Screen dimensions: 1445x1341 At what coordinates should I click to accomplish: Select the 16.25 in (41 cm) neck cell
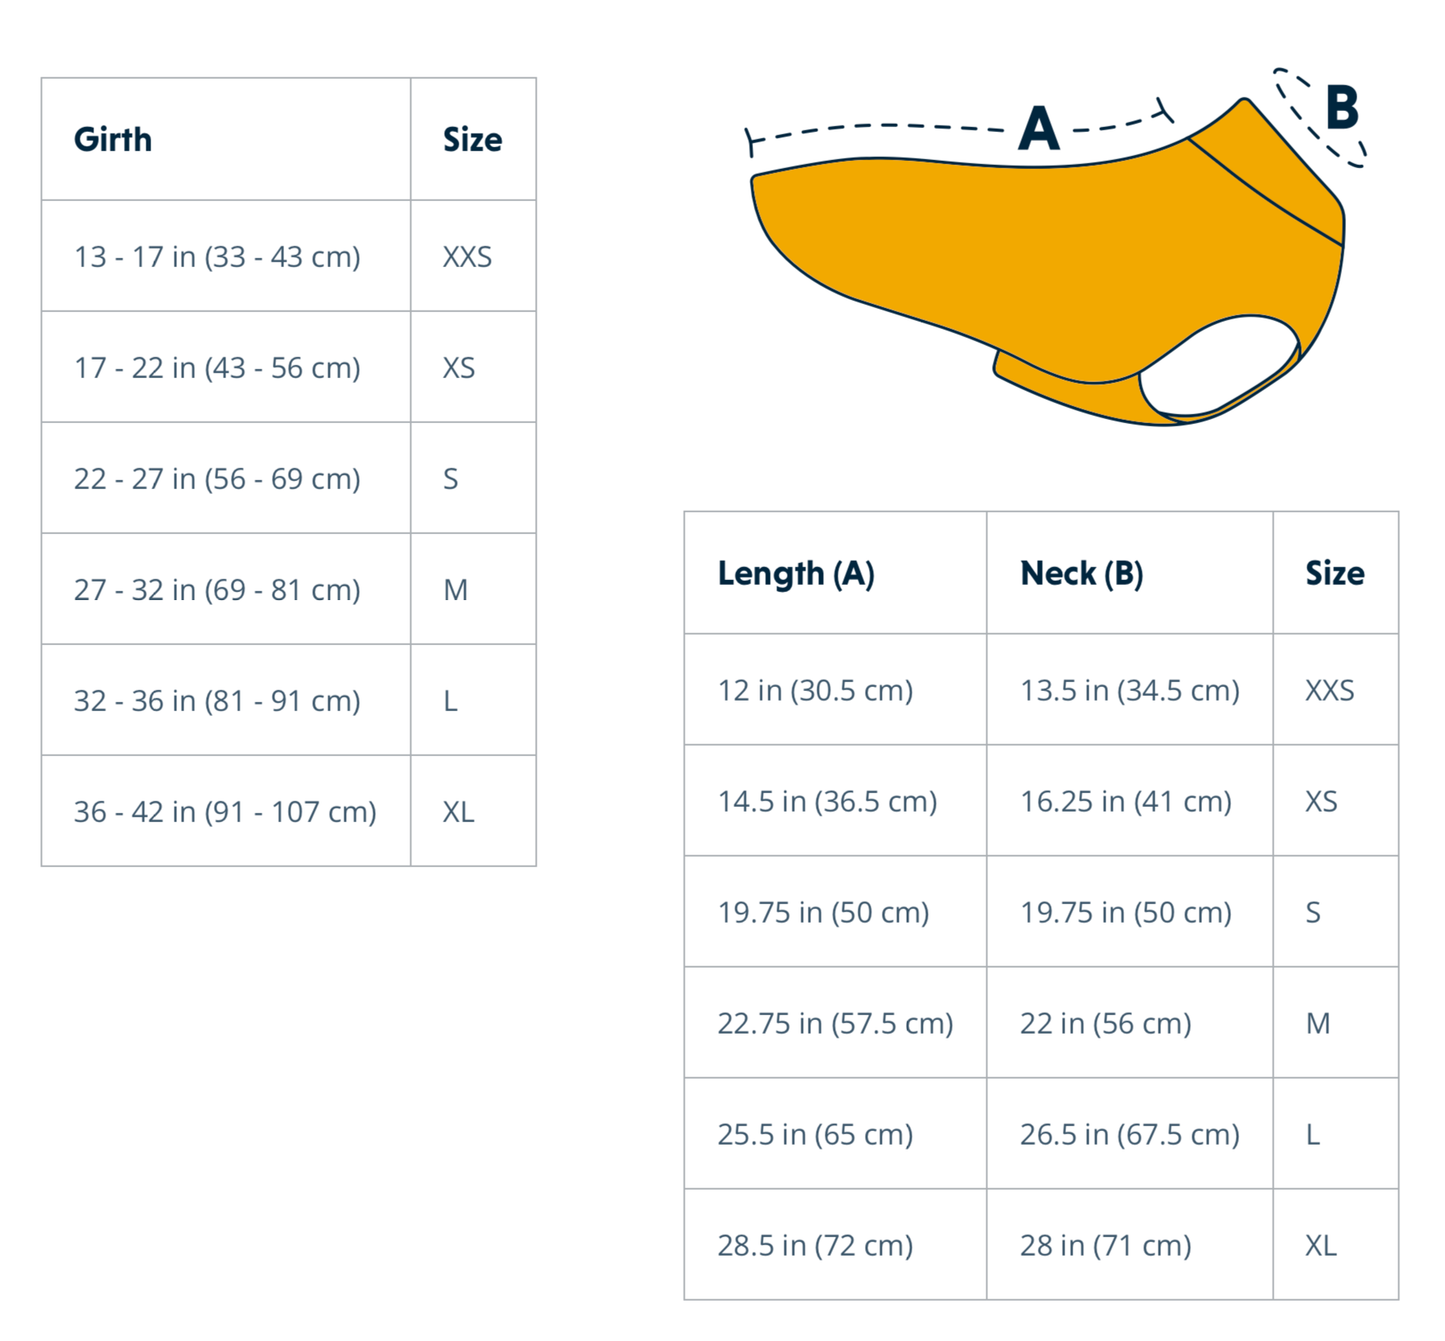point(1125,802)
